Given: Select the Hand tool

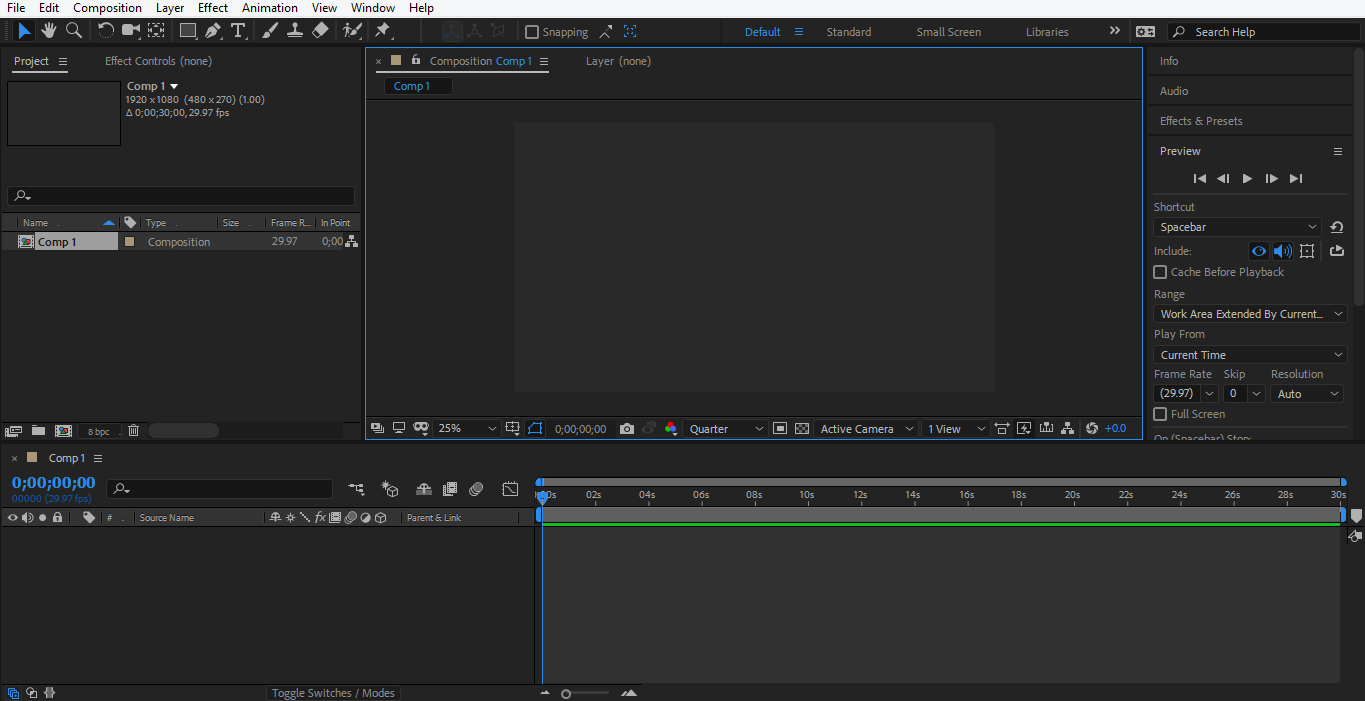Looking at the screenshot, I should [x=49, y=31].
